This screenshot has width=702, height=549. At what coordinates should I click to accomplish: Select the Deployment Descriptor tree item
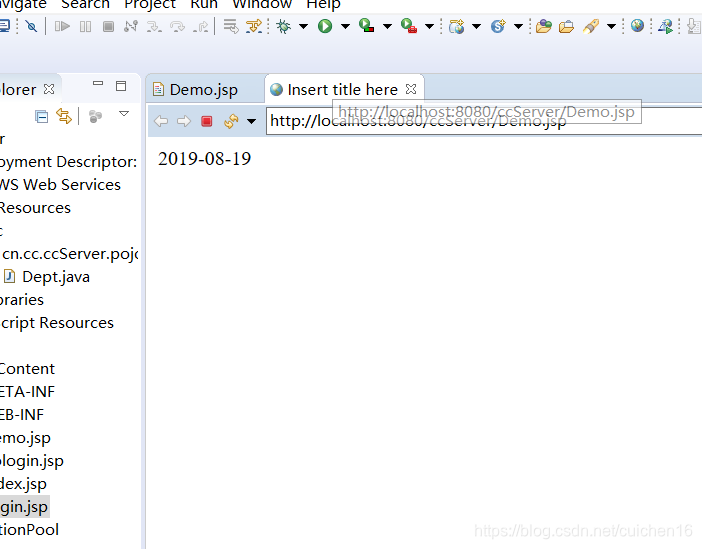[x=68, y=162]
